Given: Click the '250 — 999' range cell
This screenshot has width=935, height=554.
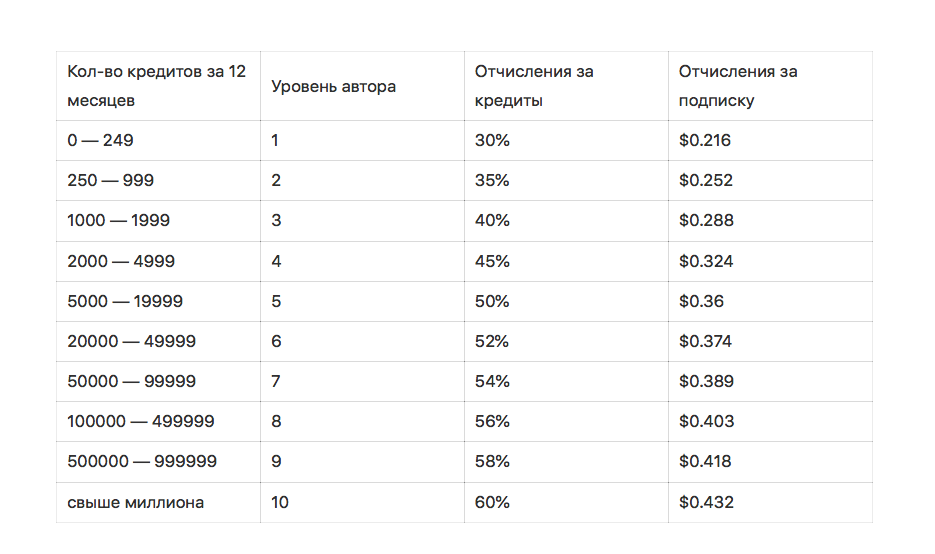Looking at the screenshot, I should 158,181.
